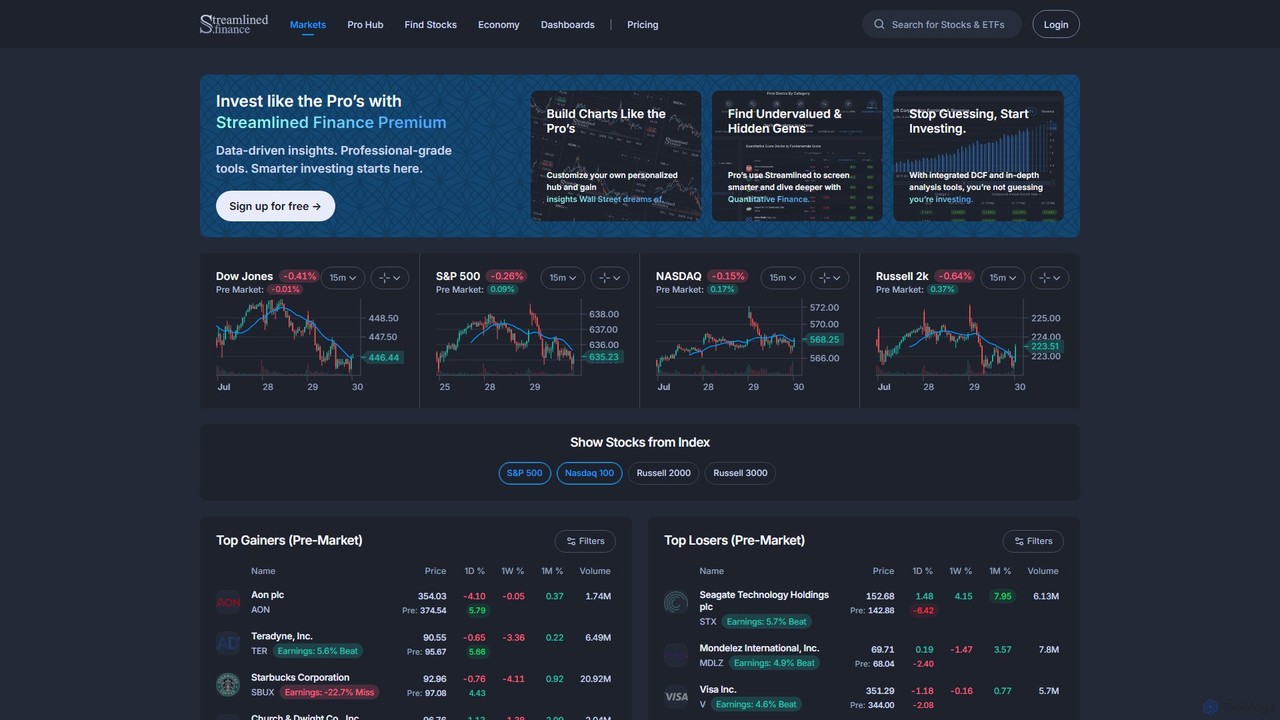Screen dimensions: 1280x720
Task: Open Filters for Top Losers
Action: click(x=1033, y=541)
